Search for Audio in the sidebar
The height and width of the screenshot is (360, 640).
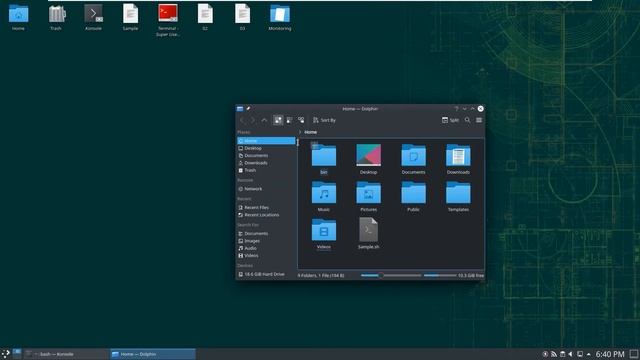click(x=266, y=248)
